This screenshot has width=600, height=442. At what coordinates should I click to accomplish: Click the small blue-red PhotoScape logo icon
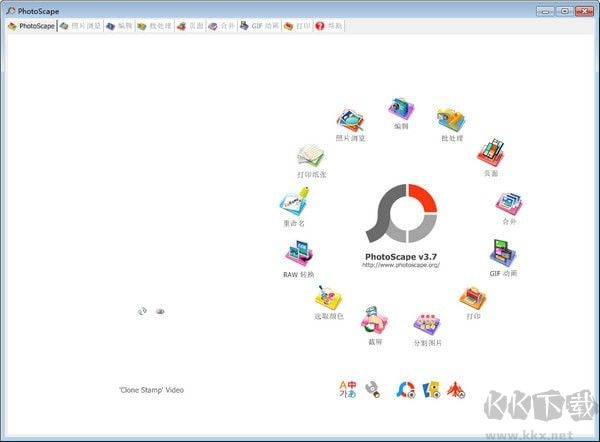coord(406,390)
